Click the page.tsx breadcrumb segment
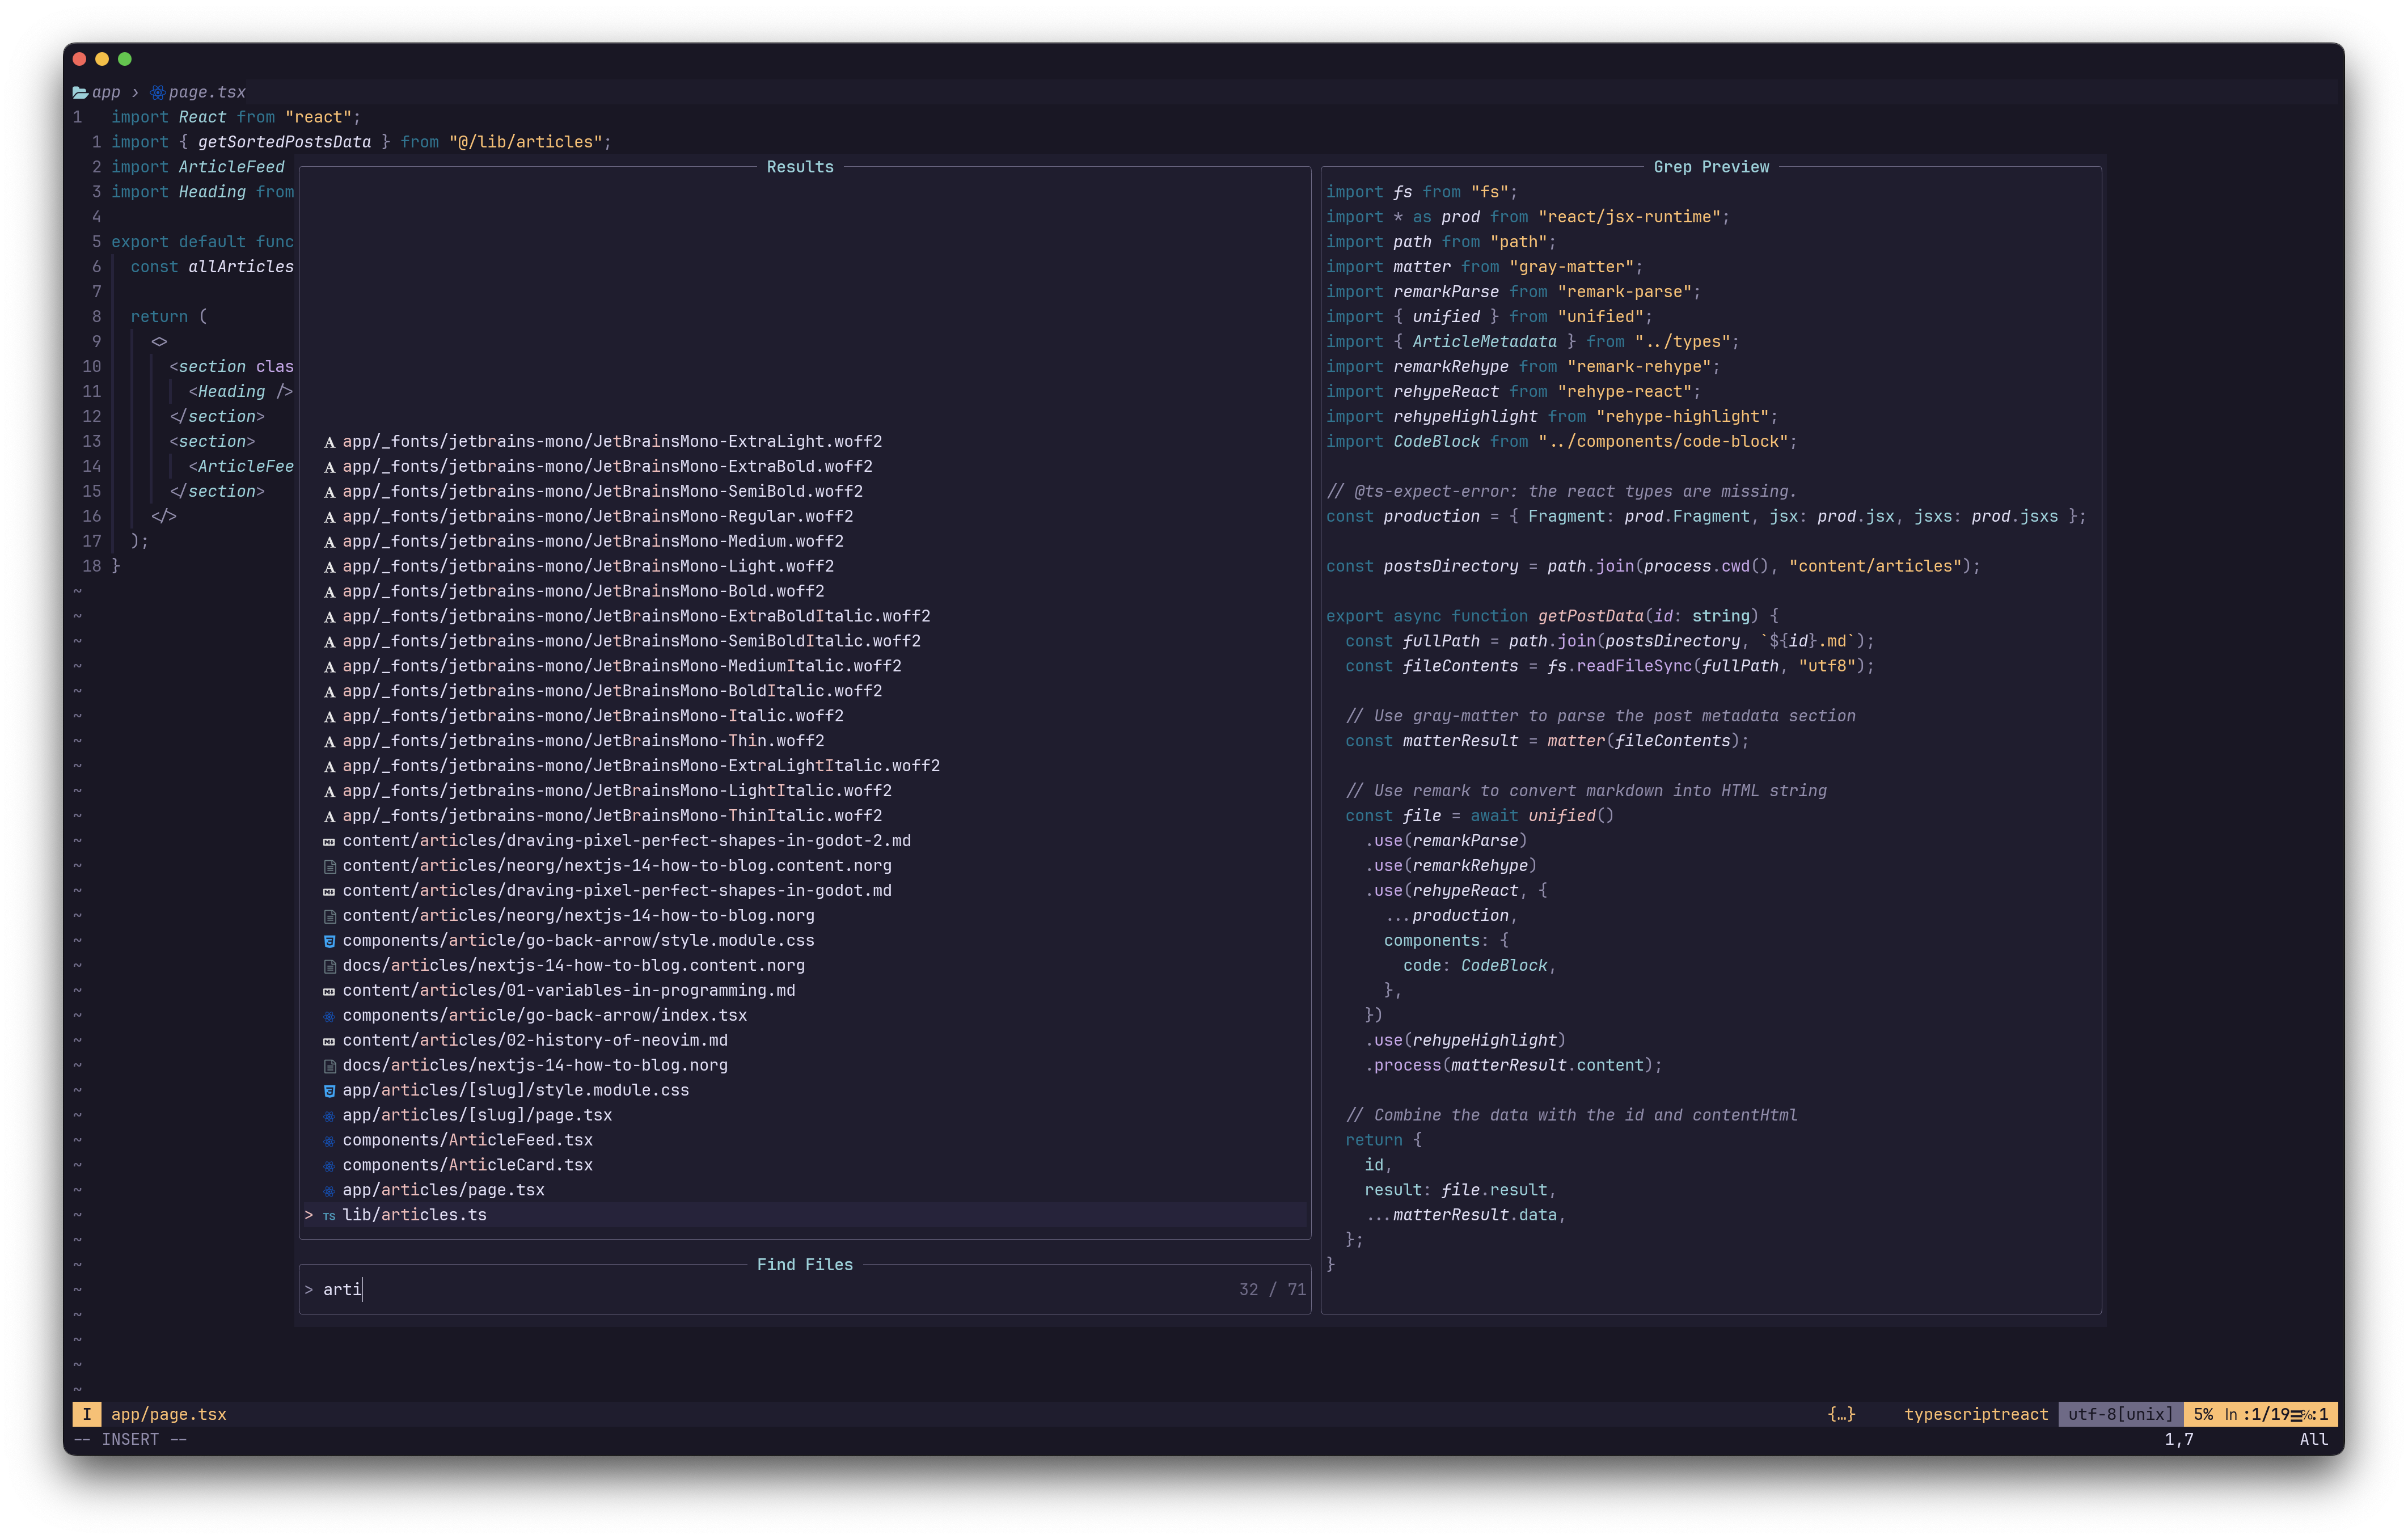The width and height of the screenshot is (2408, 1539). coord(206,92)
